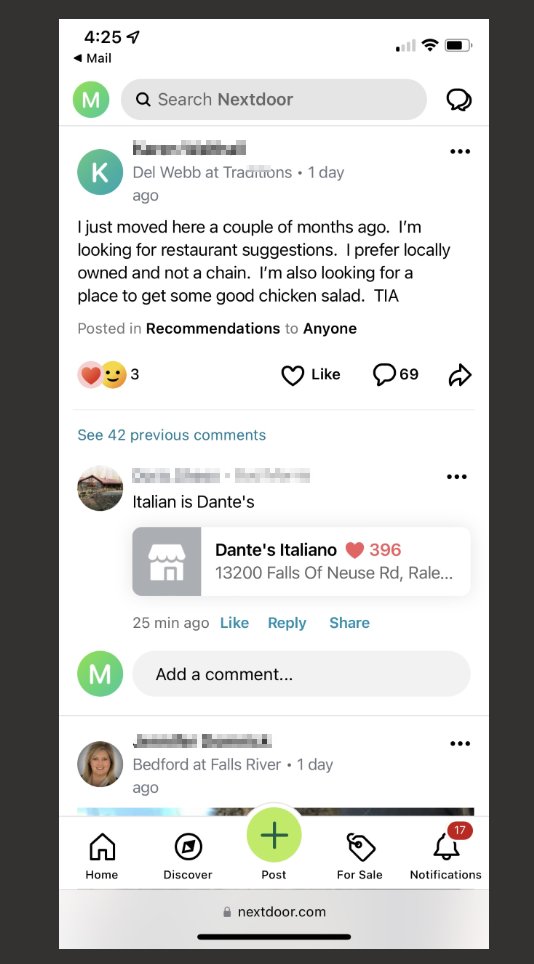This screenshot has width=534, height=964.
Task: Open options menu for Del Webb post
Action: [x=460, y=152]
